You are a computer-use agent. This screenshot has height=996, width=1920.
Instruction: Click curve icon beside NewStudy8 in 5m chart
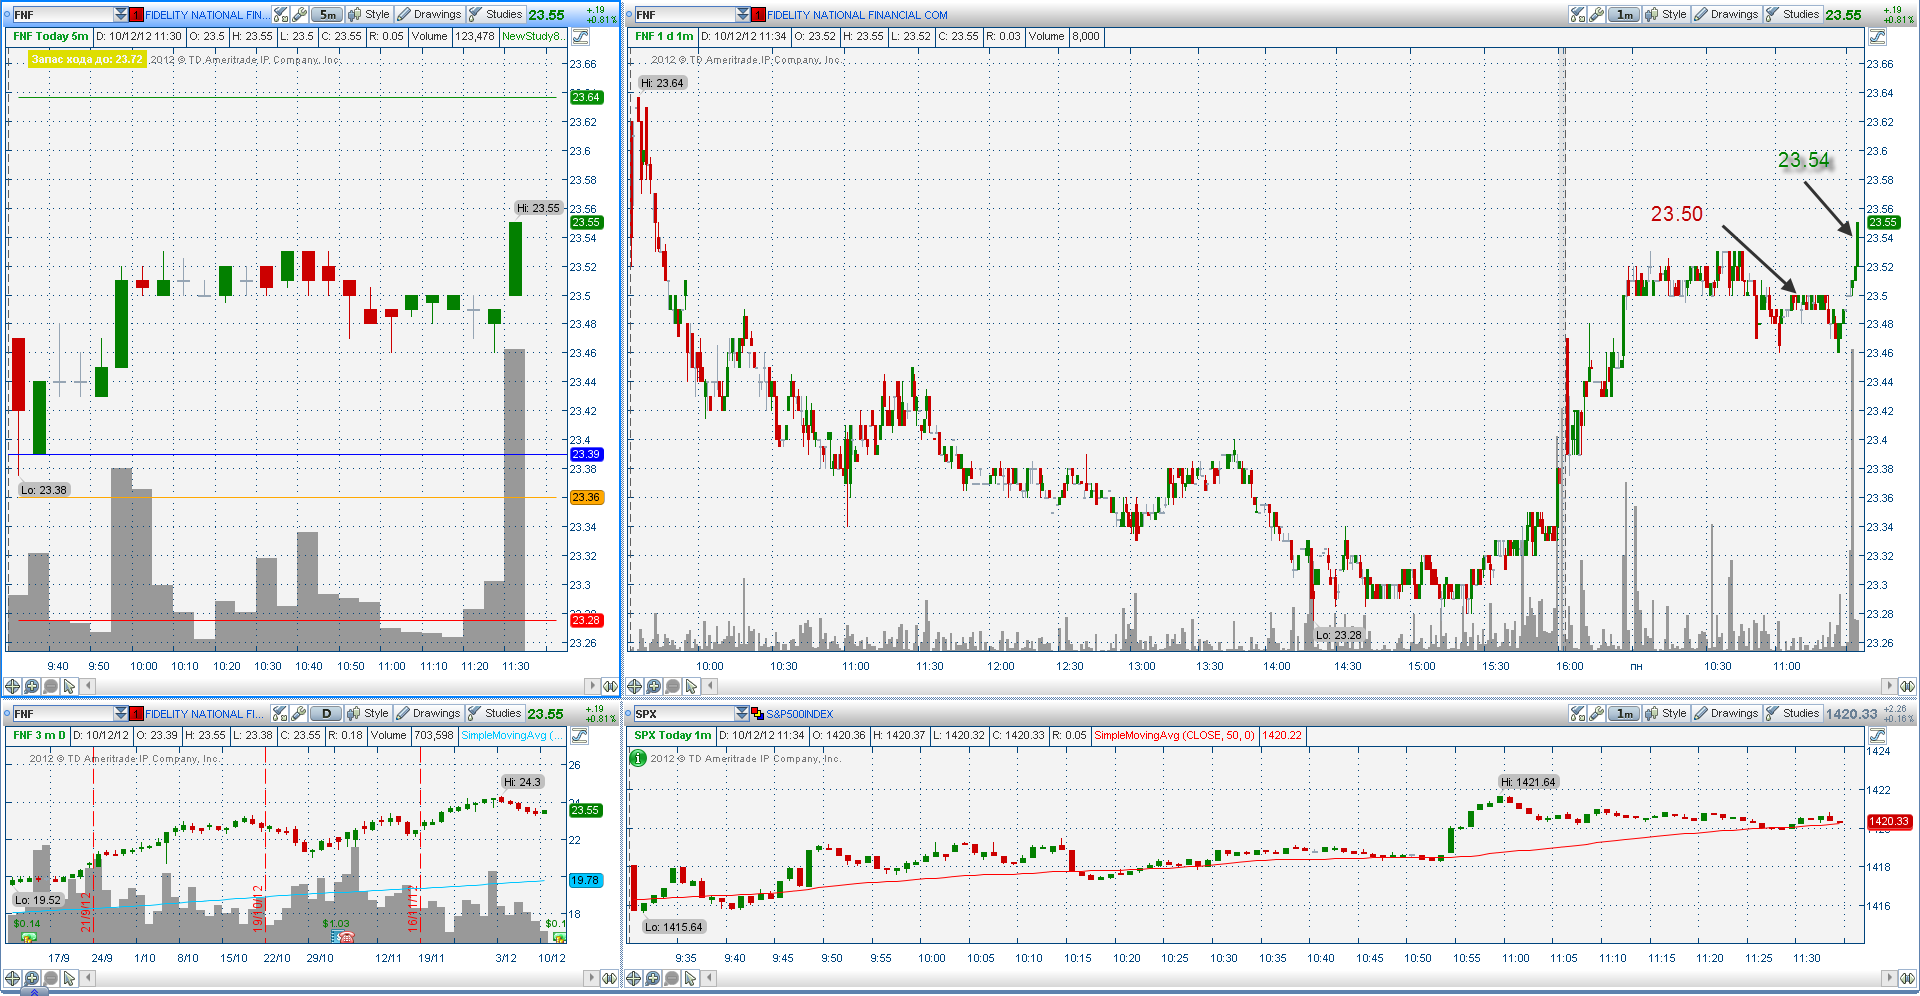click(x=580, y=37)
